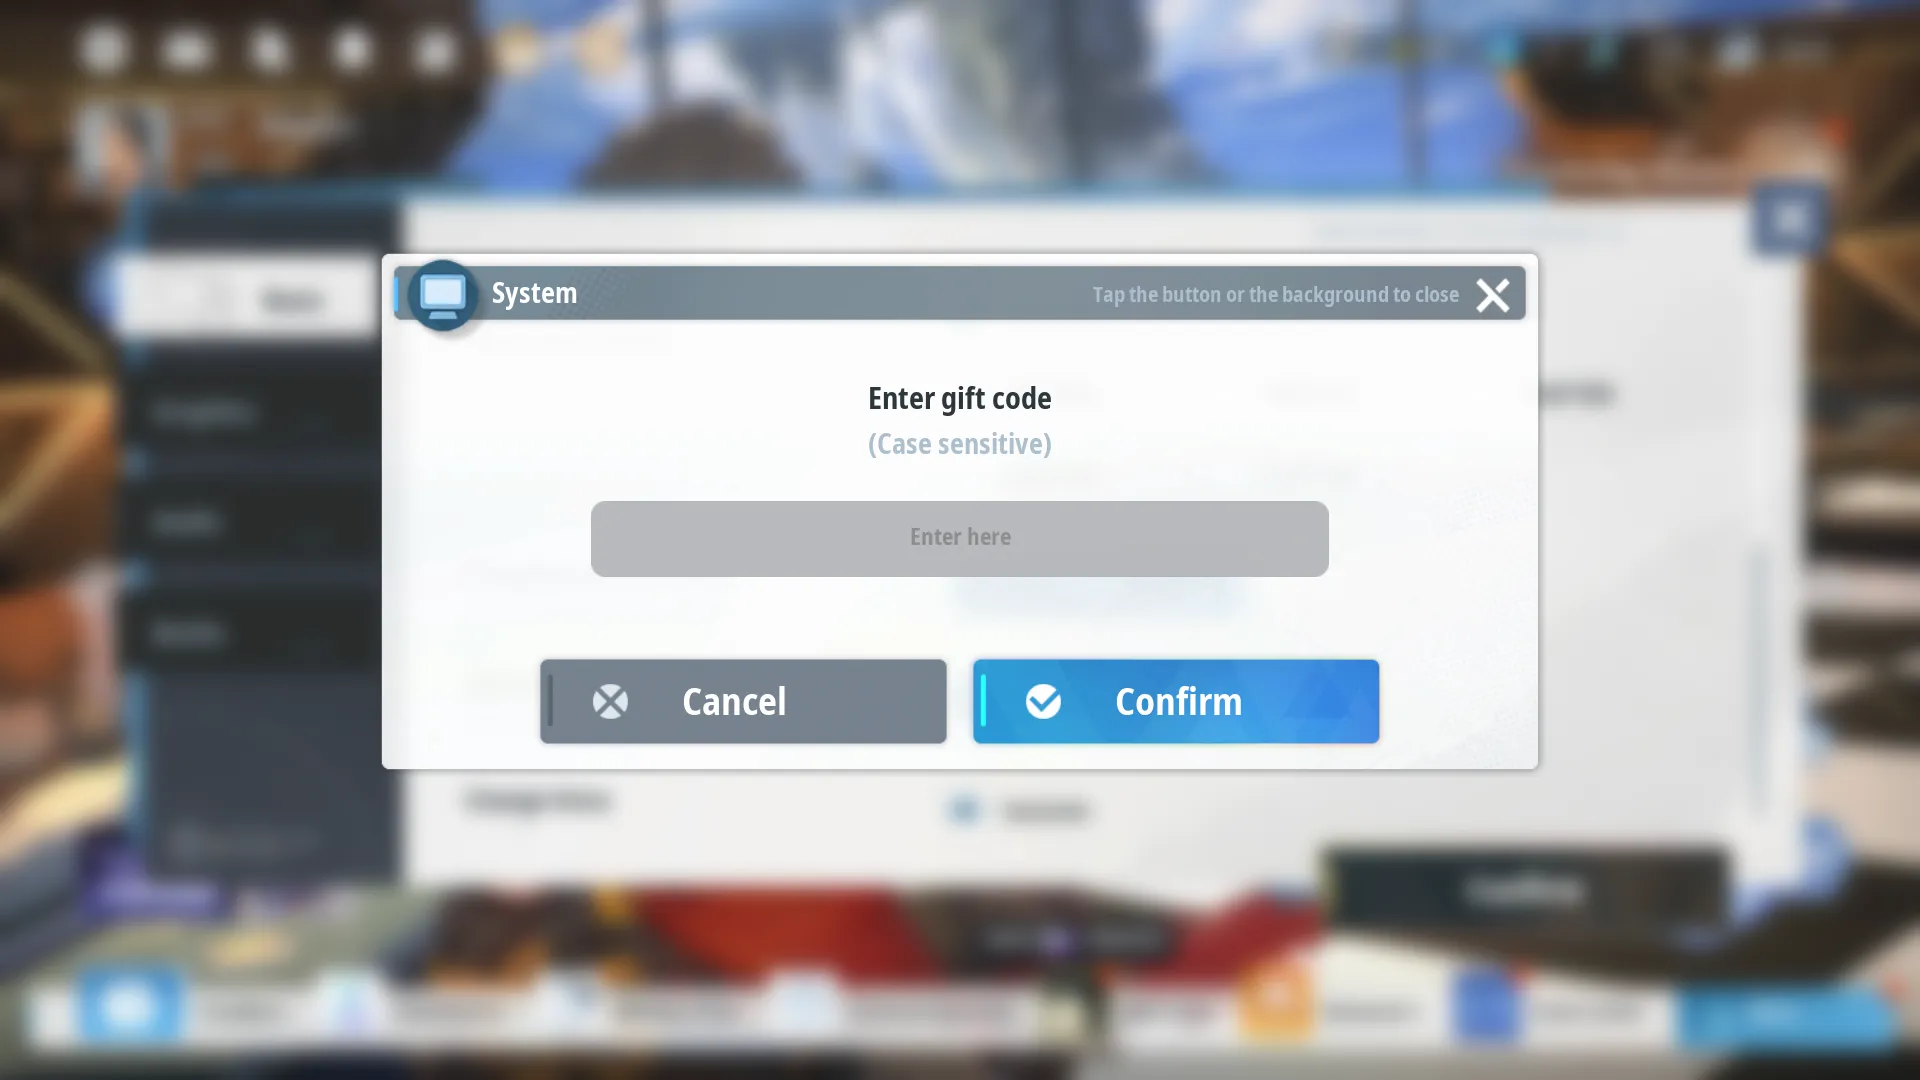
Task: Click the Cancel button to dismiss dialog
Action: [x=742, y=700]
